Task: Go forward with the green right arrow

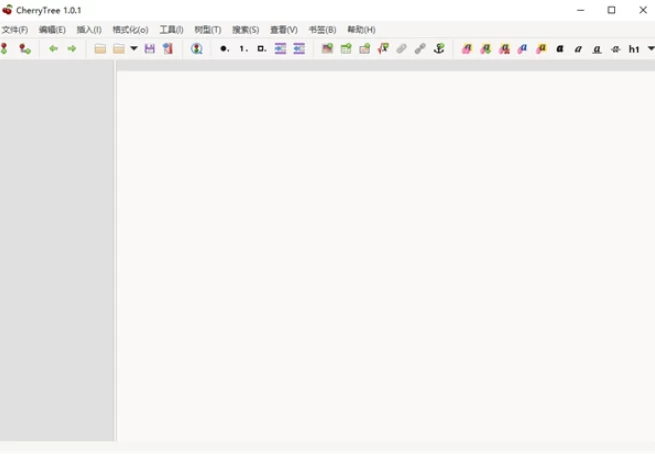Action: [72, 49]
